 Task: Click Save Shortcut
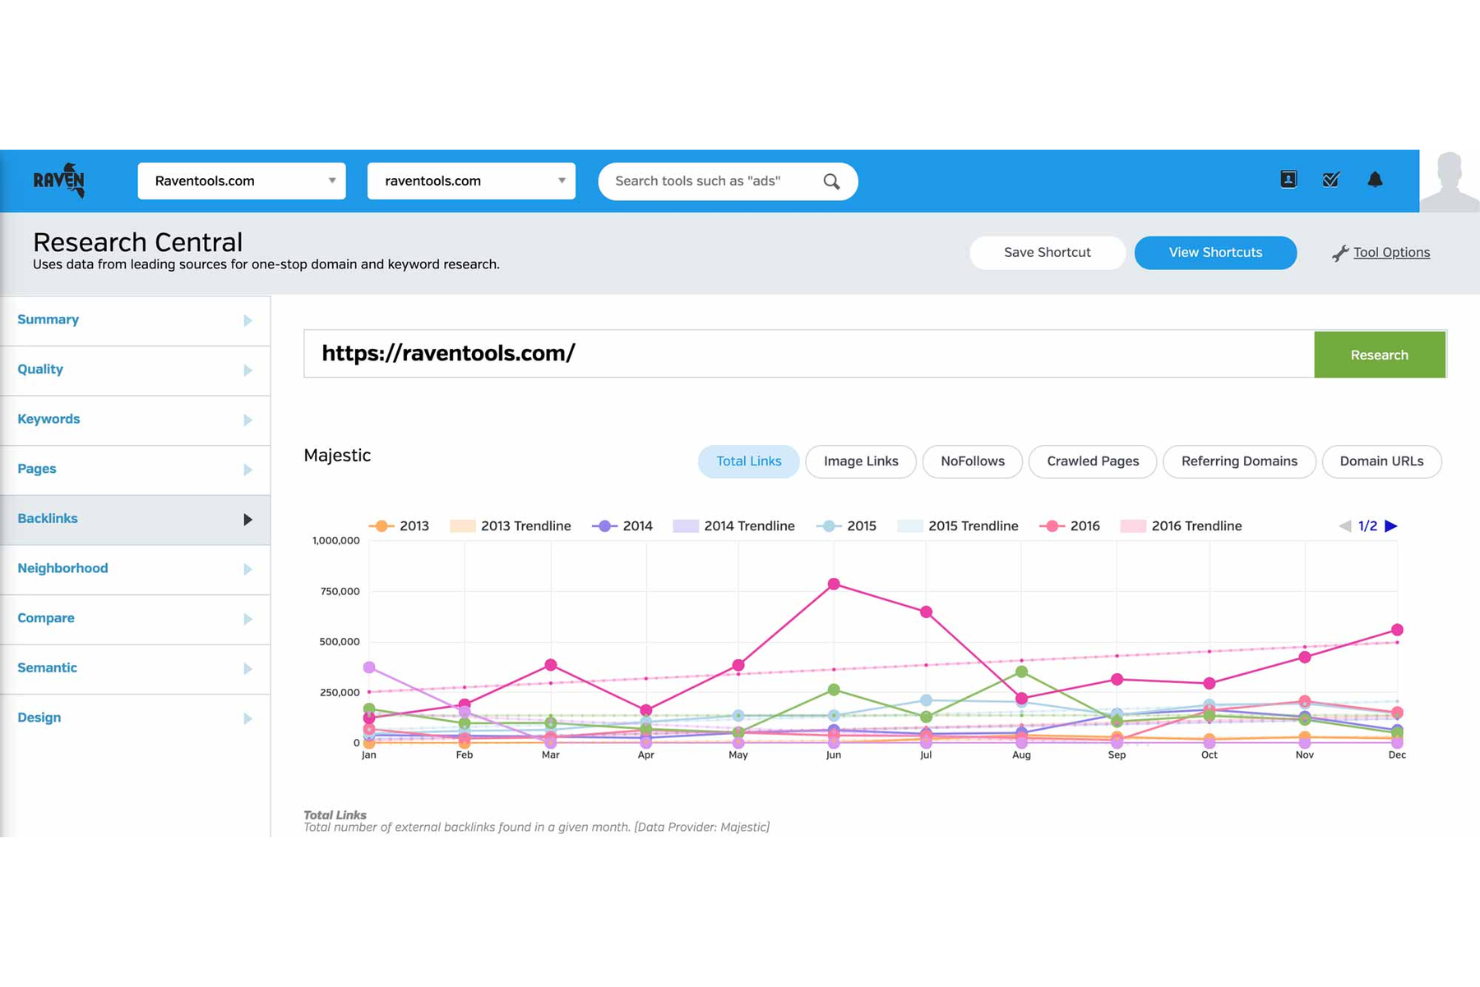[x=1046, y=252]
